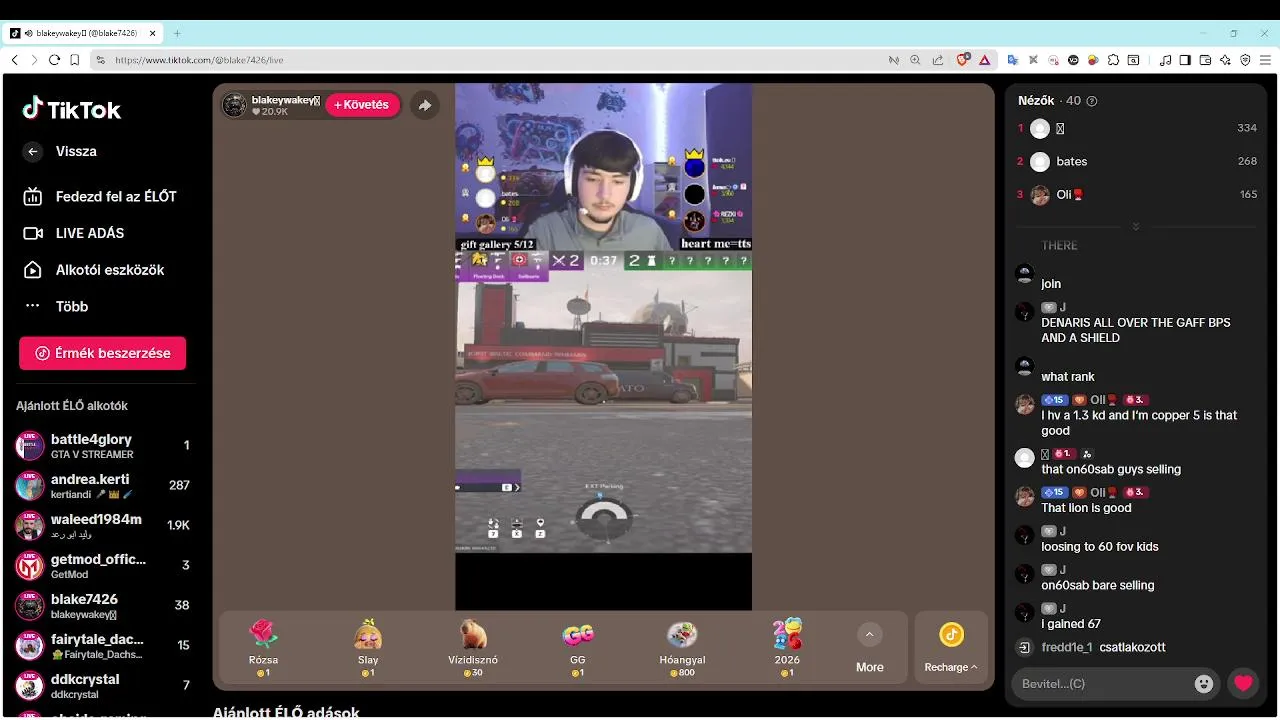
Task: Click the "what rank" chat message
Action: tap(1068, 377)
